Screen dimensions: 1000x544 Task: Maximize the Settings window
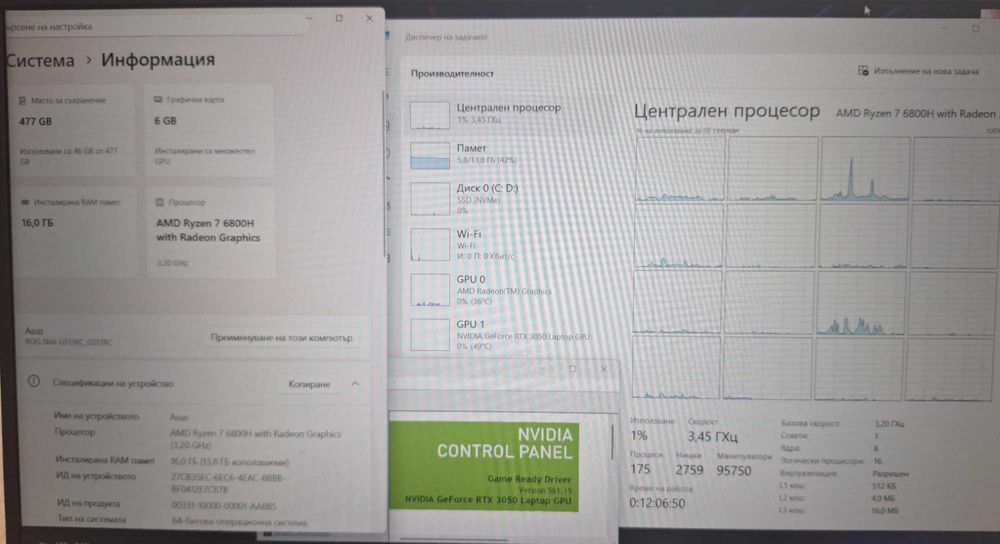[339, 18]
